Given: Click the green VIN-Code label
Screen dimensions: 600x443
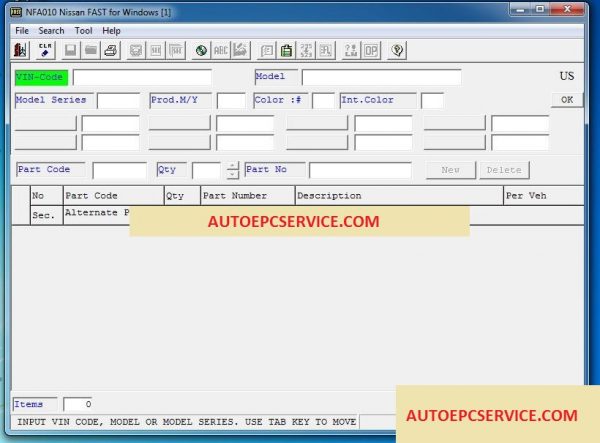Looking at the screenshot, I should coord(41,78).
